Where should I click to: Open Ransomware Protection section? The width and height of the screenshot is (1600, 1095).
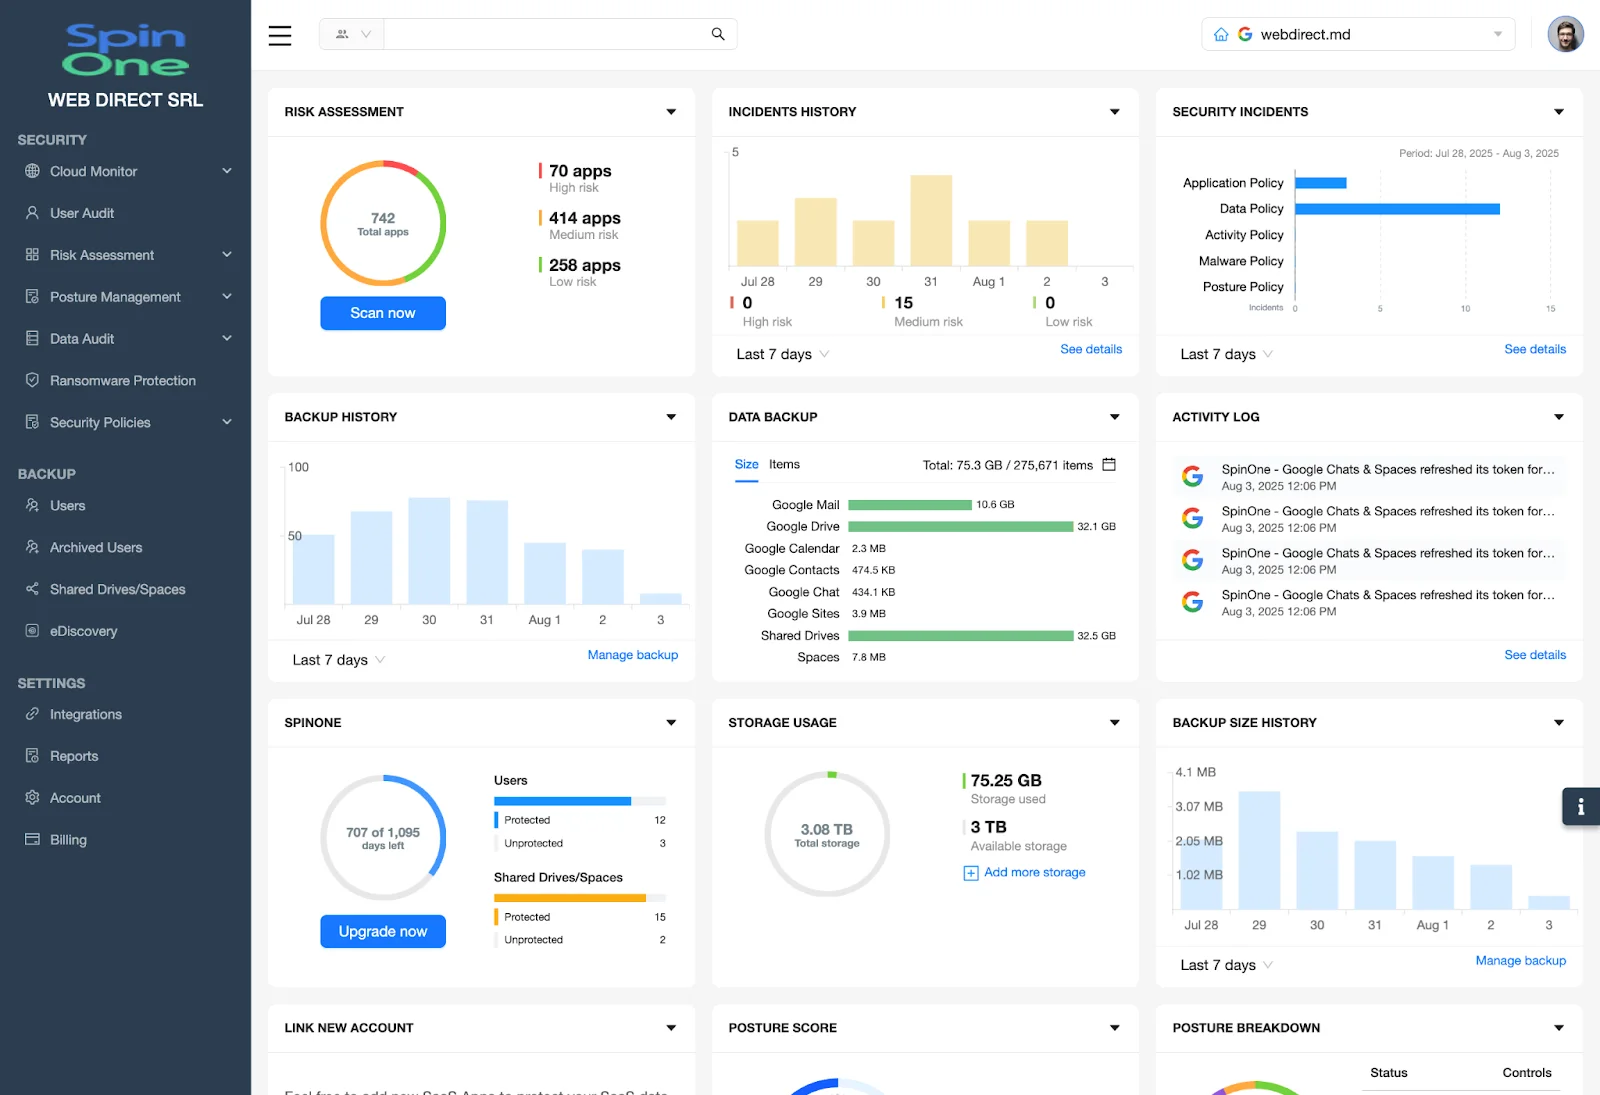[x=122, y=380]
